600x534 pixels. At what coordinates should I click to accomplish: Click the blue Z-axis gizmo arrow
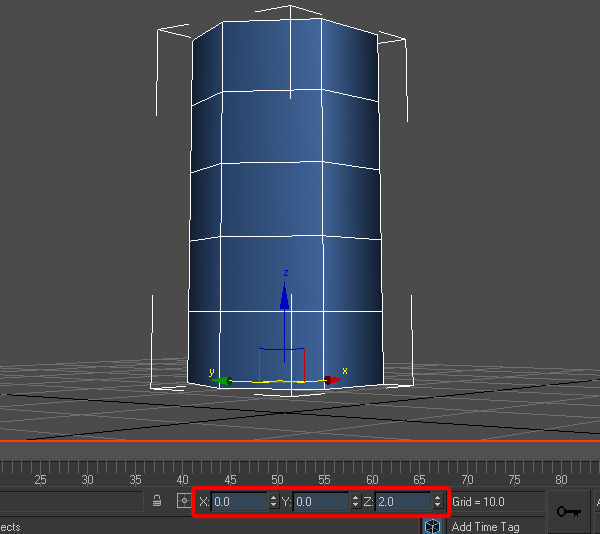point(284,296)
